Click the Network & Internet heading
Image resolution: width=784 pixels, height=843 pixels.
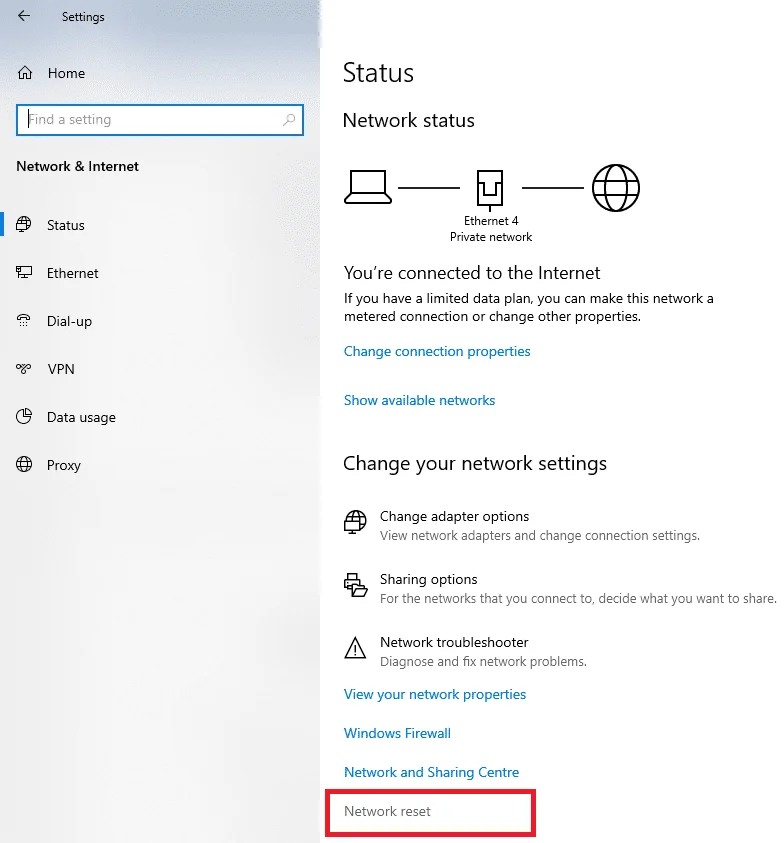(77, 166)
